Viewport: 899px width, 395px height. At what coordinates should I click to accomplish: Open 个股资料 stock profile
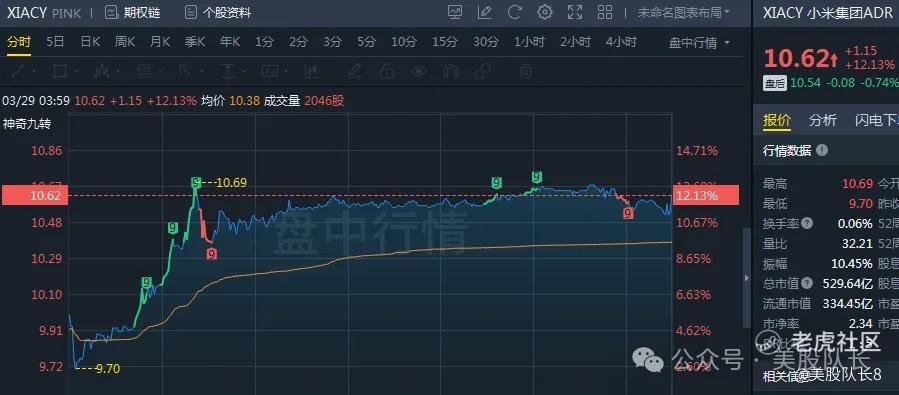point(217,13)
